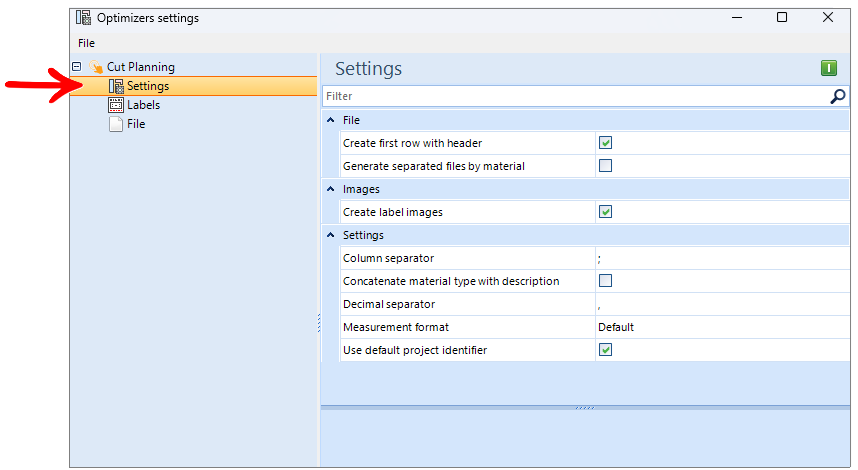Select Use default project identifier label
The height and width of the screenshot is (470, 858).
click(415, 350)
